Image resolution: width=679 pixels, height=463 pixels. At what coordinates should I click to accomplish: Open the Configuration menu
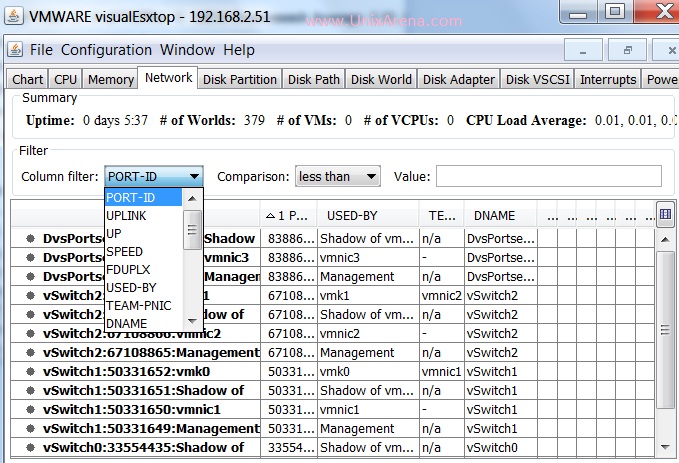click(x=106, y=50)
